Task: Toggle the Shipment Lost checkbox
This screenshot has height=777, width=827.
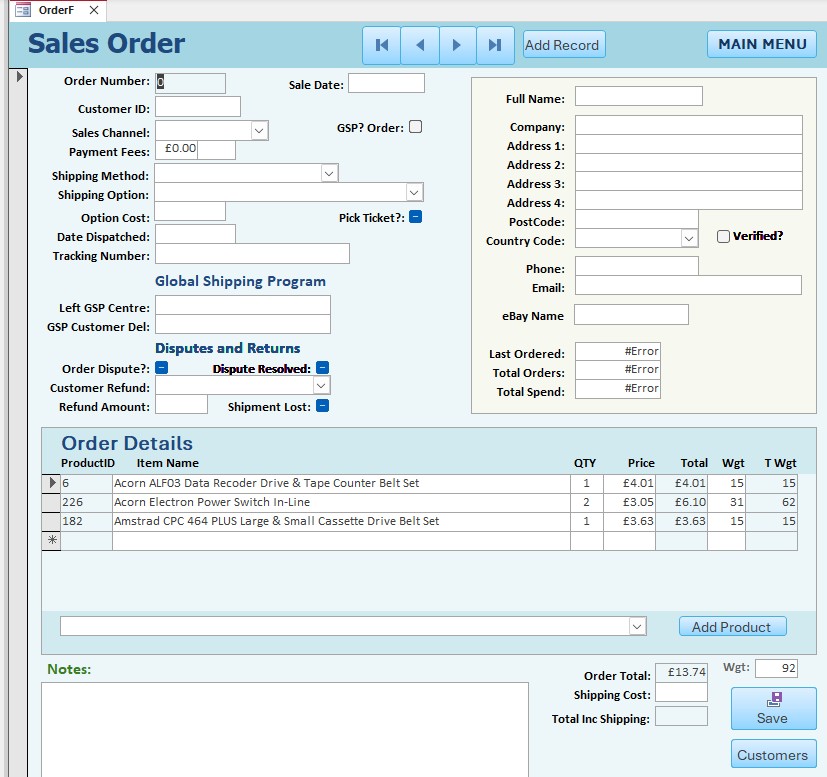Action: (x=322, y=406)
